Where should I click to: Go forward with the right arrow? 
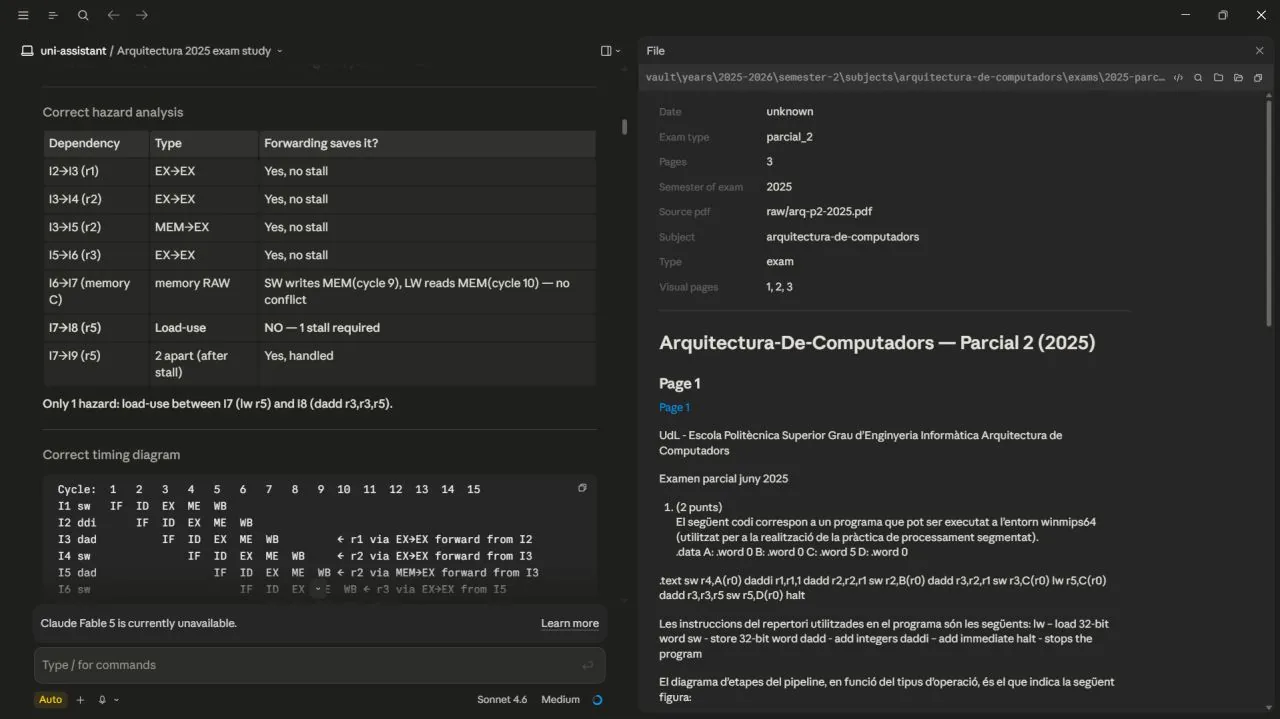[x=142, y=16]
